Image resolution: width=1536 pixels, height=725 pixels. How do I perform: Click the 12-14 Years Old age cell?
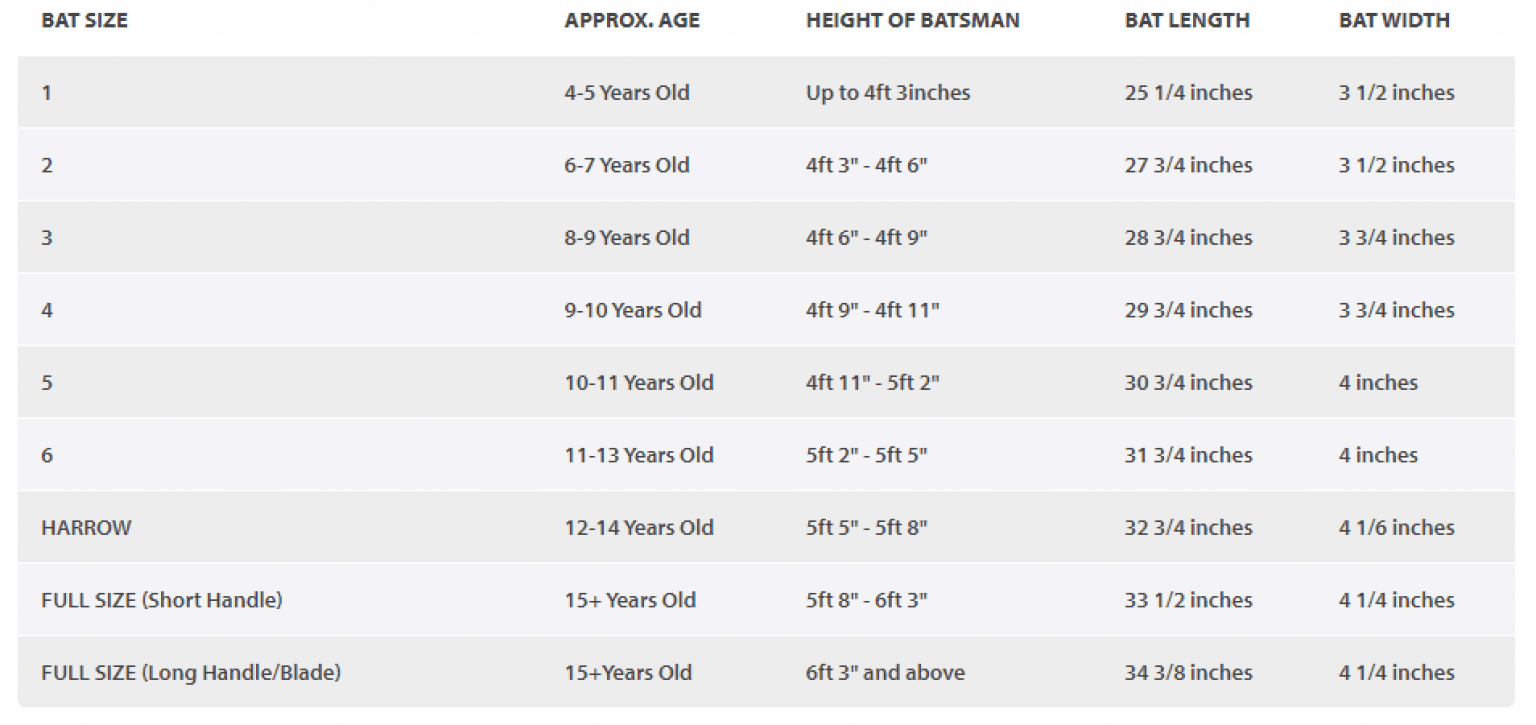(639, 528)
